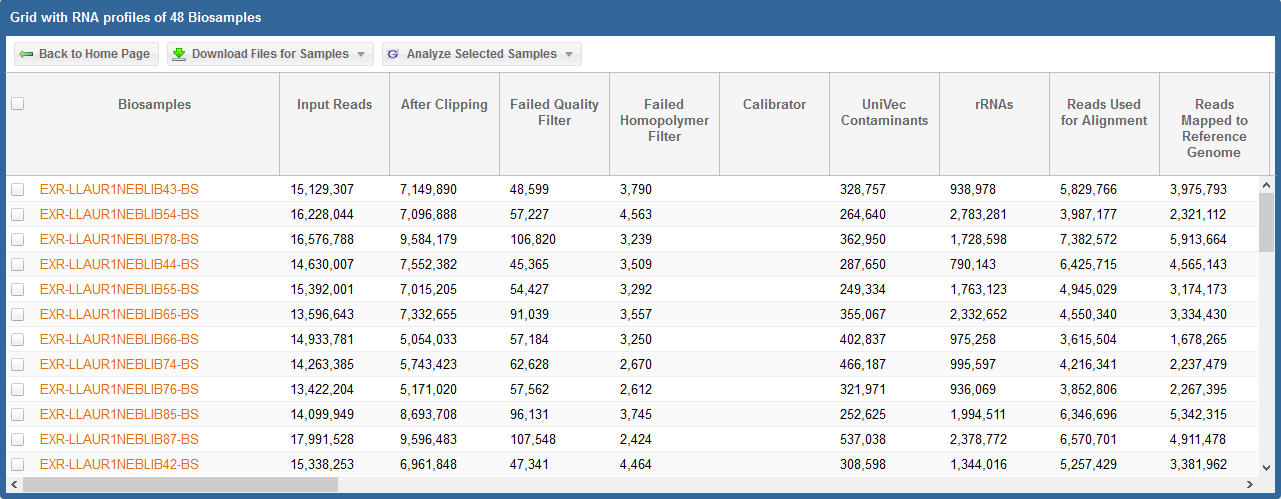
Task: Open the EXR-LLAUR1NEBLIB66-BS biosample link
Action: 119,339
